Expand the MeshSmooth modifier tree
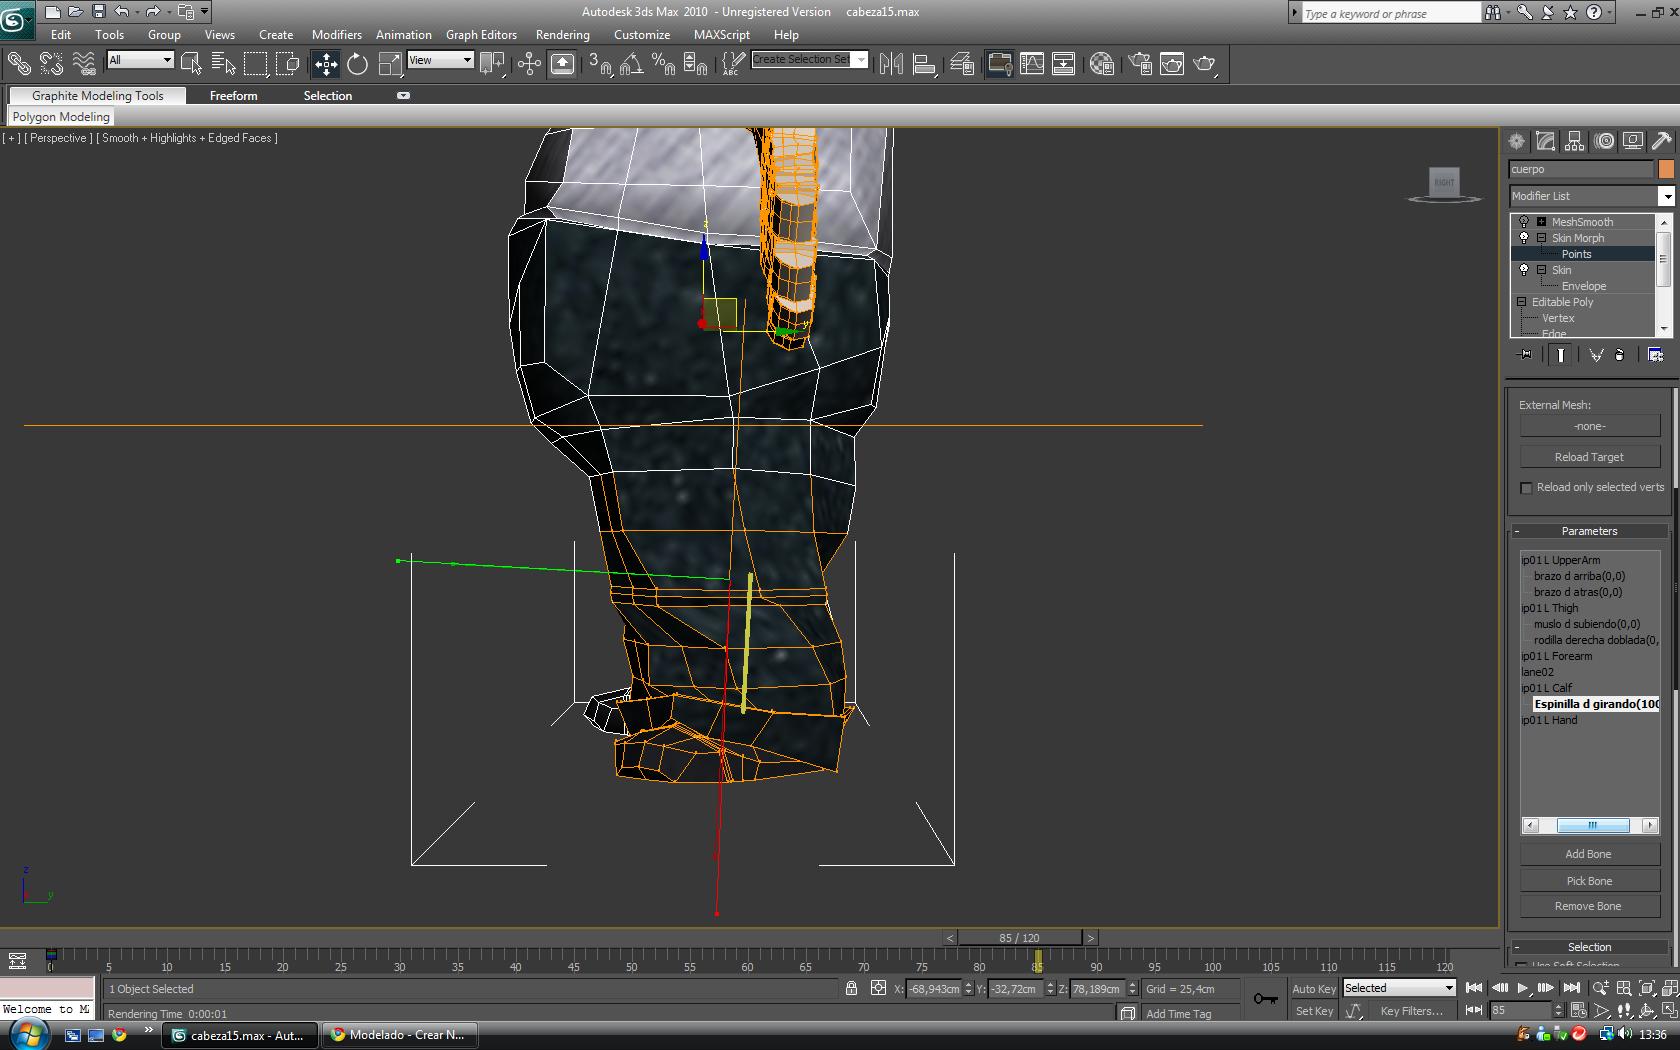This screenshot has width=1680, height=1050. (x=1541, y=222)
